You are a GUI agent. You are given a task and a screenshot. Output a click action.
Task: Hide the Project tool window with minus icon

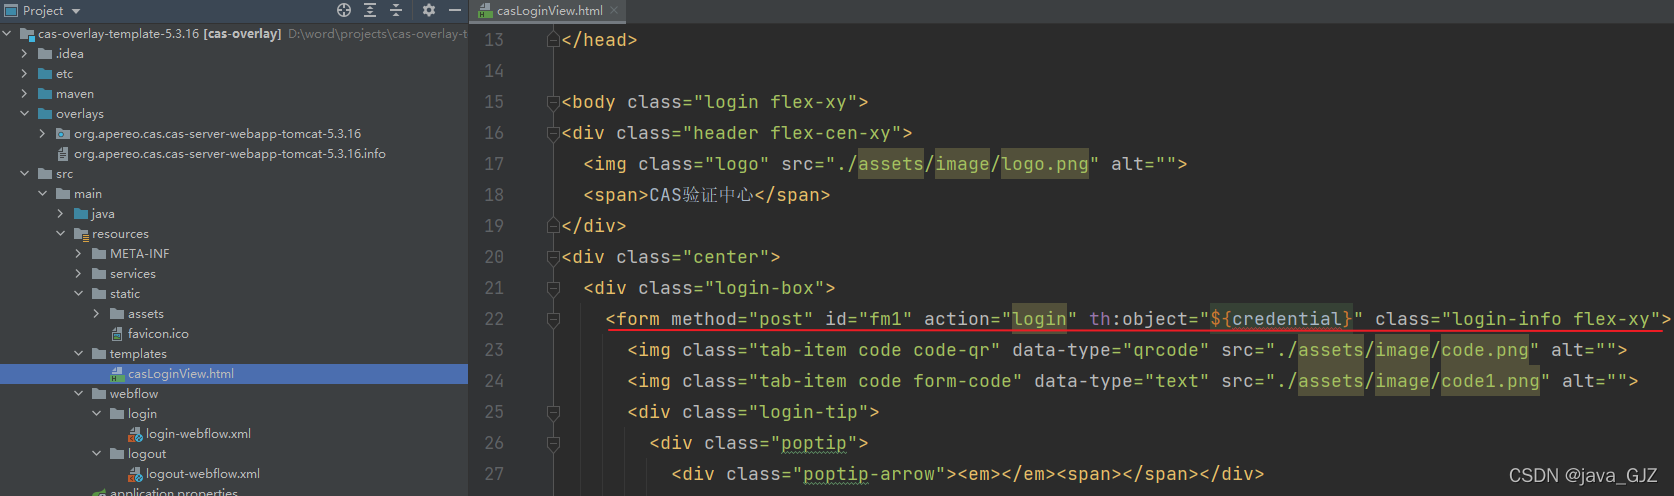click(455, 10)
